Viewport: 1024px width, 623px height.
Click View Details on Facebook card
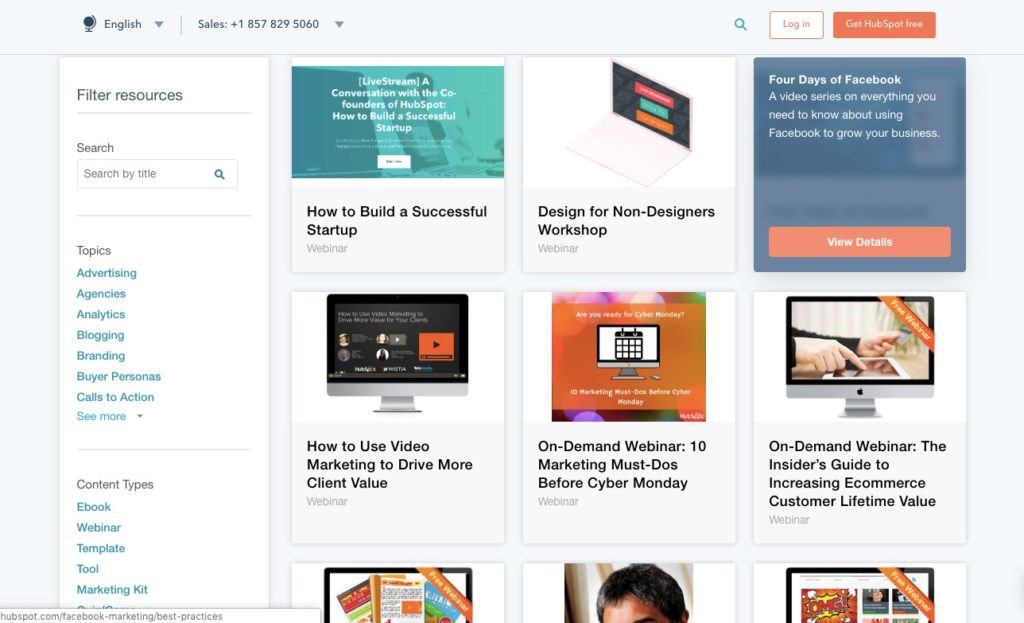[859, 242]
